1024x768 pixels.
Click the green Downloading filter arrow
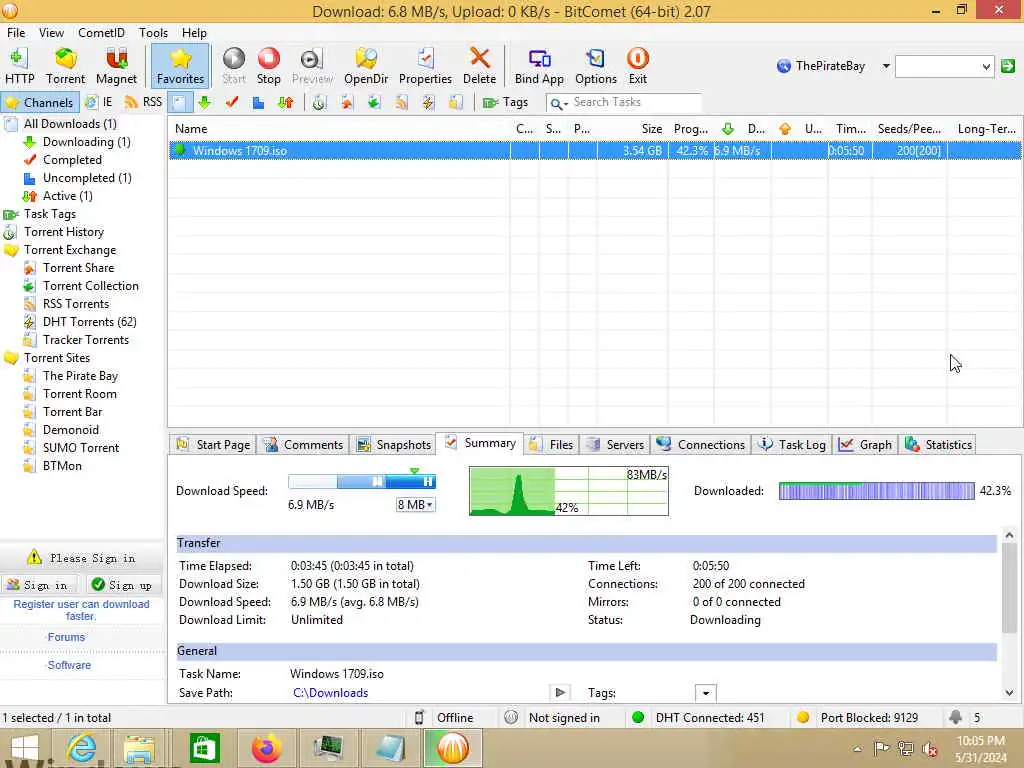click(204, 103)
